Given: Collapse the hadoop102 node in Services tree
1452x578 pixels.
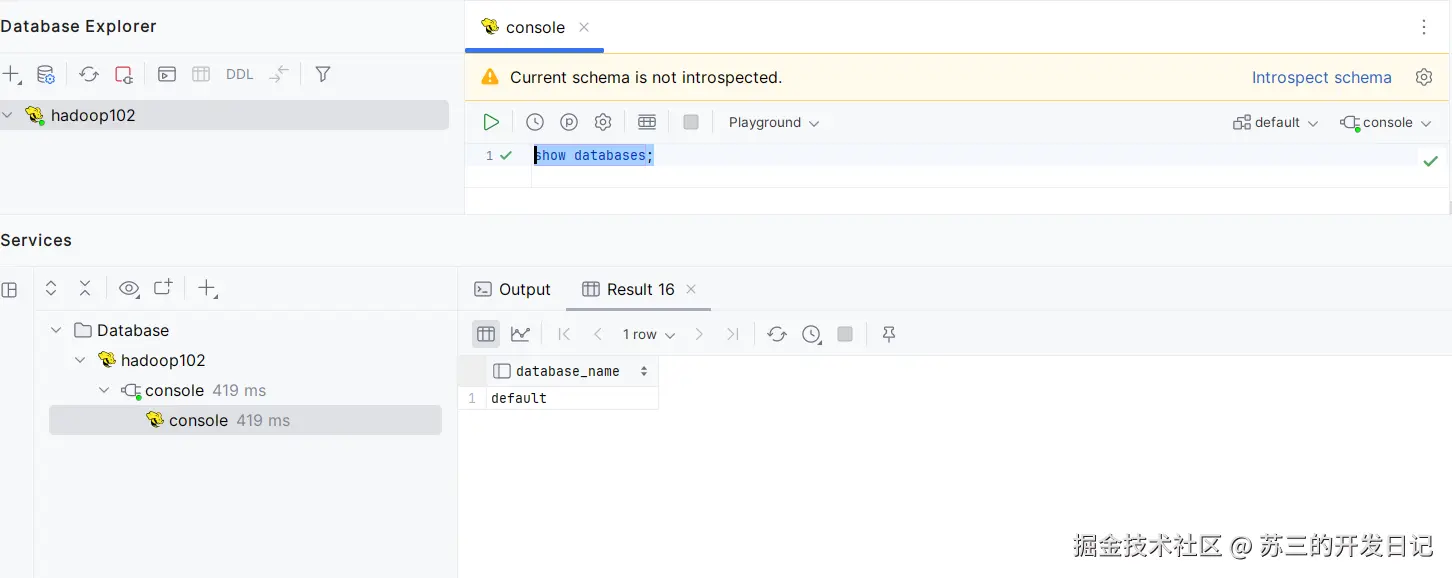Looking at the screenshot, I should (81, 360).
